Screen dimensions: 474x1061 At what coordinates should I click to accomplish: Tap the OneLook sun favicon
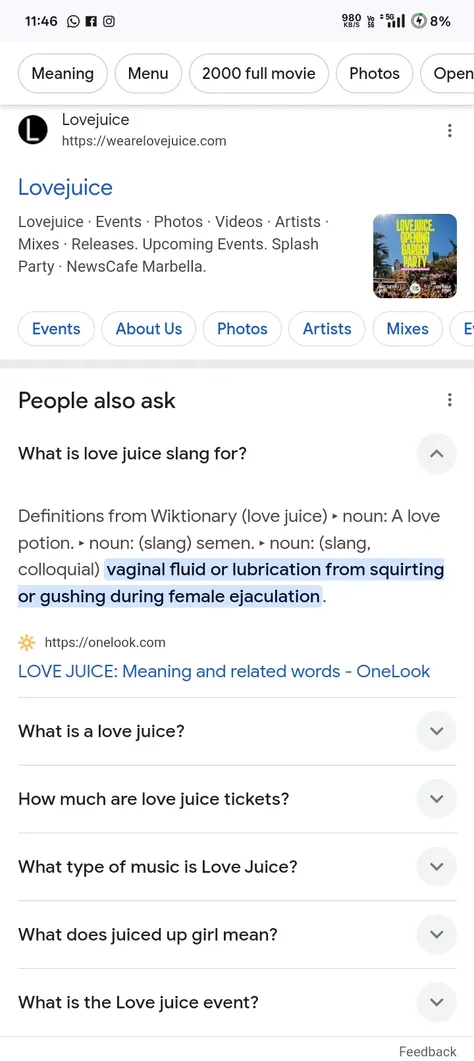pyautogui.click(x=27, y=642)
